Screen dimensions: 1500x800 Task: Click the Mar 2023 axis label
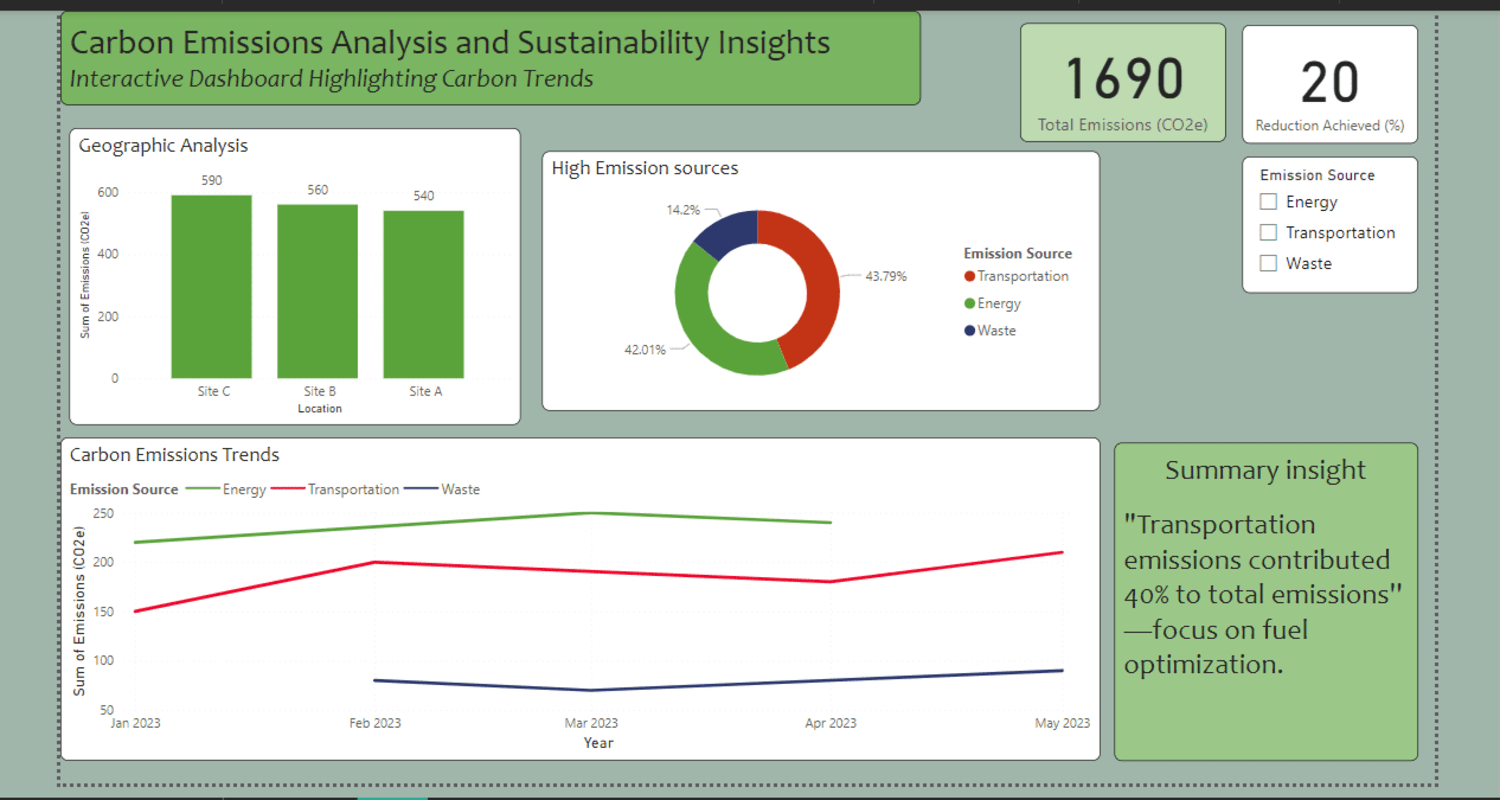[591, 723]
